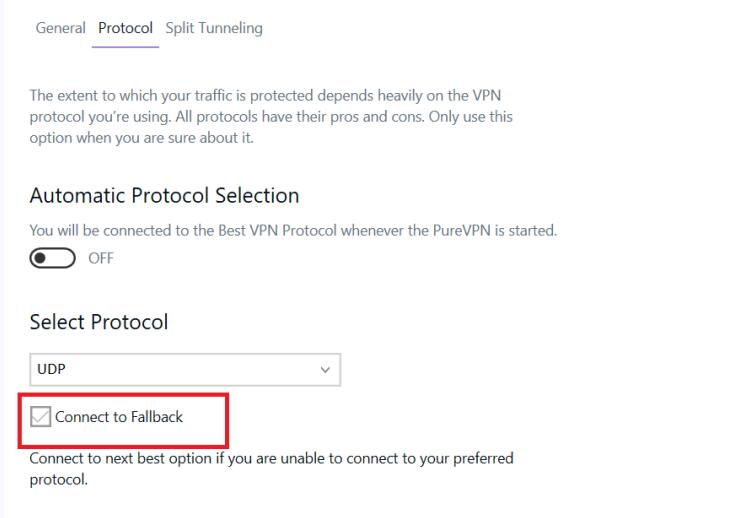Expand the protocol list using the chevron arrow
The image size is (751, 518).
[325, 370]
